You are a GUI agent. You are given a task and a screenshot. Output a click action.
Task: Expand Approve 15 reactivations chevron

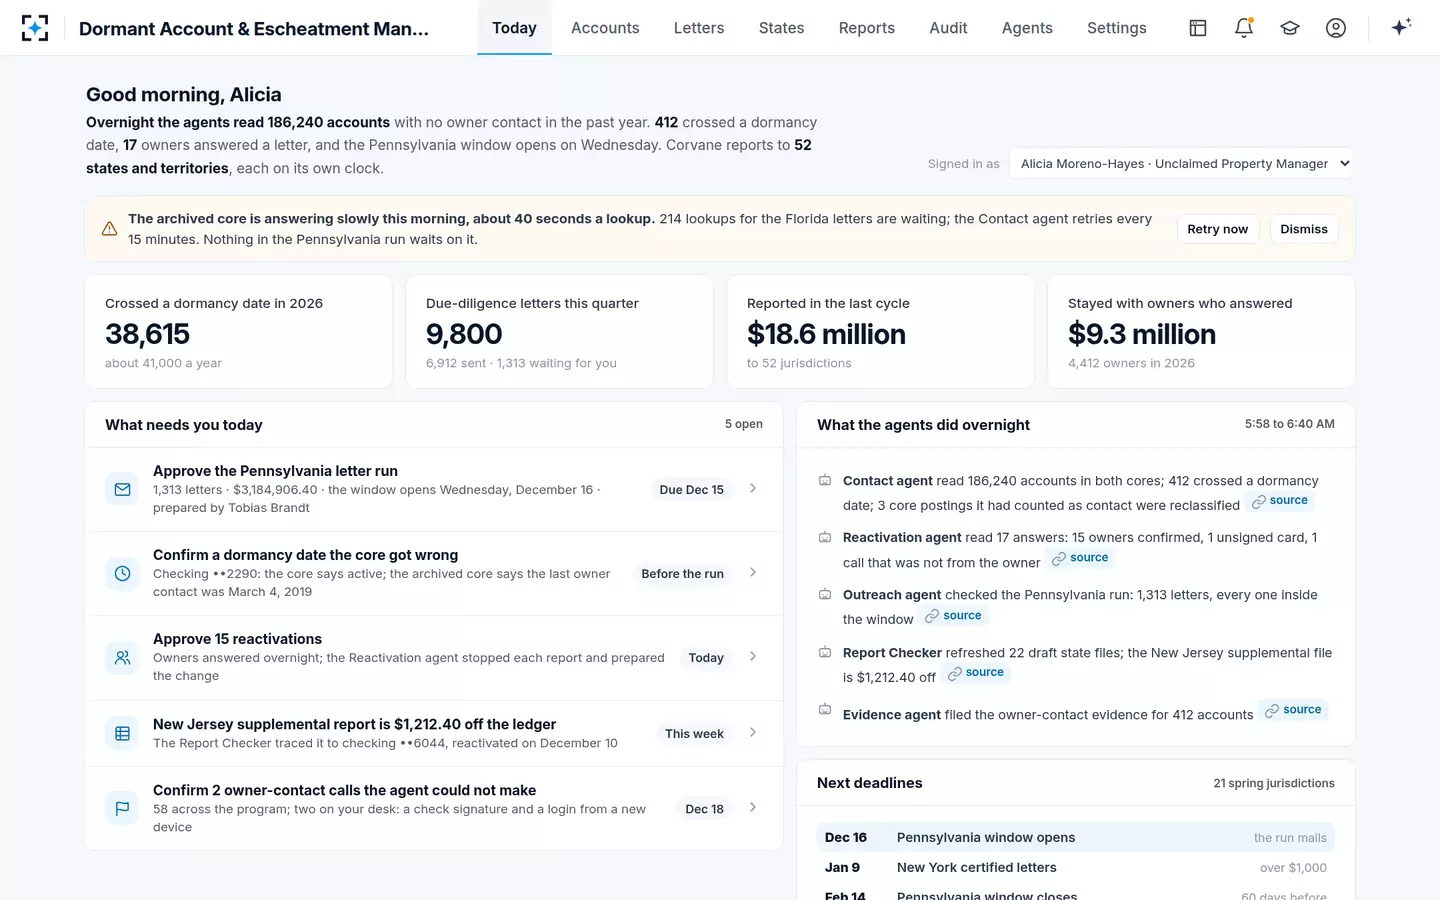tap(753, 657)
